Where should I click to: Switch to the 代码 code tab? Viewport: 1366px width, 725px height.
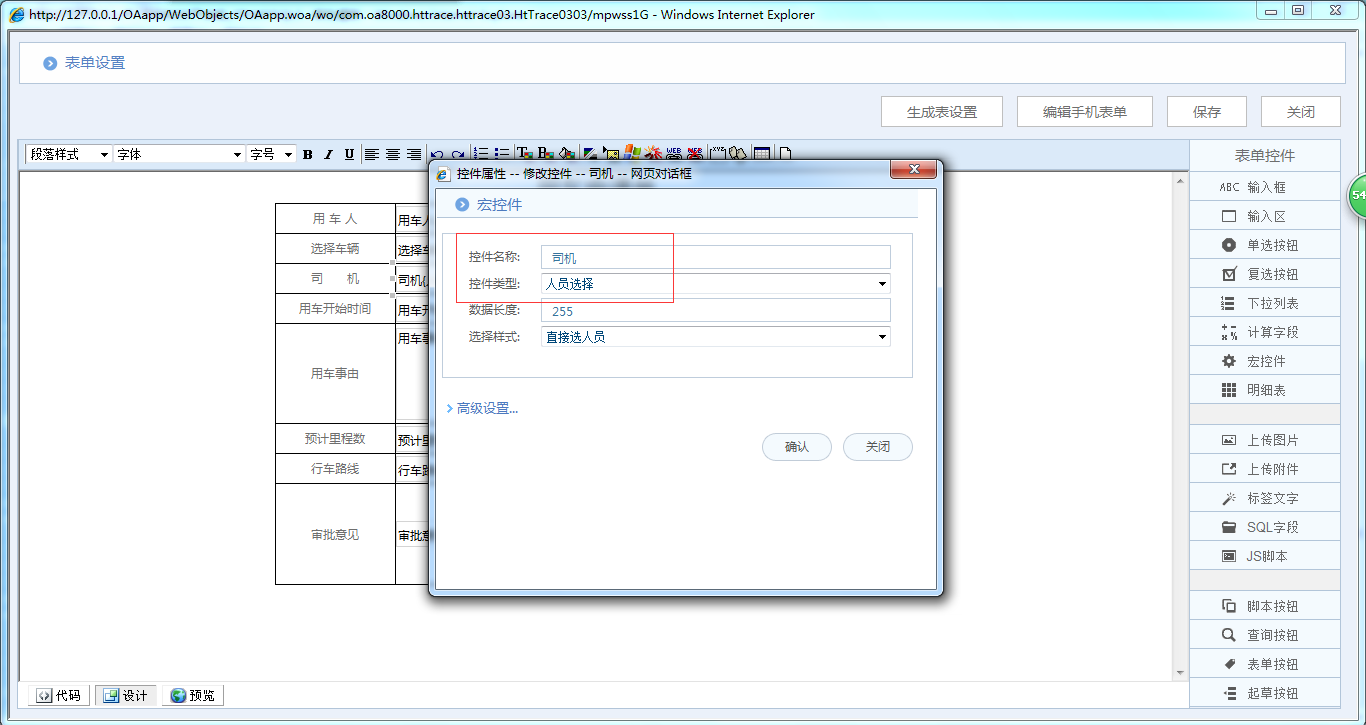click(x=59, y=695)
